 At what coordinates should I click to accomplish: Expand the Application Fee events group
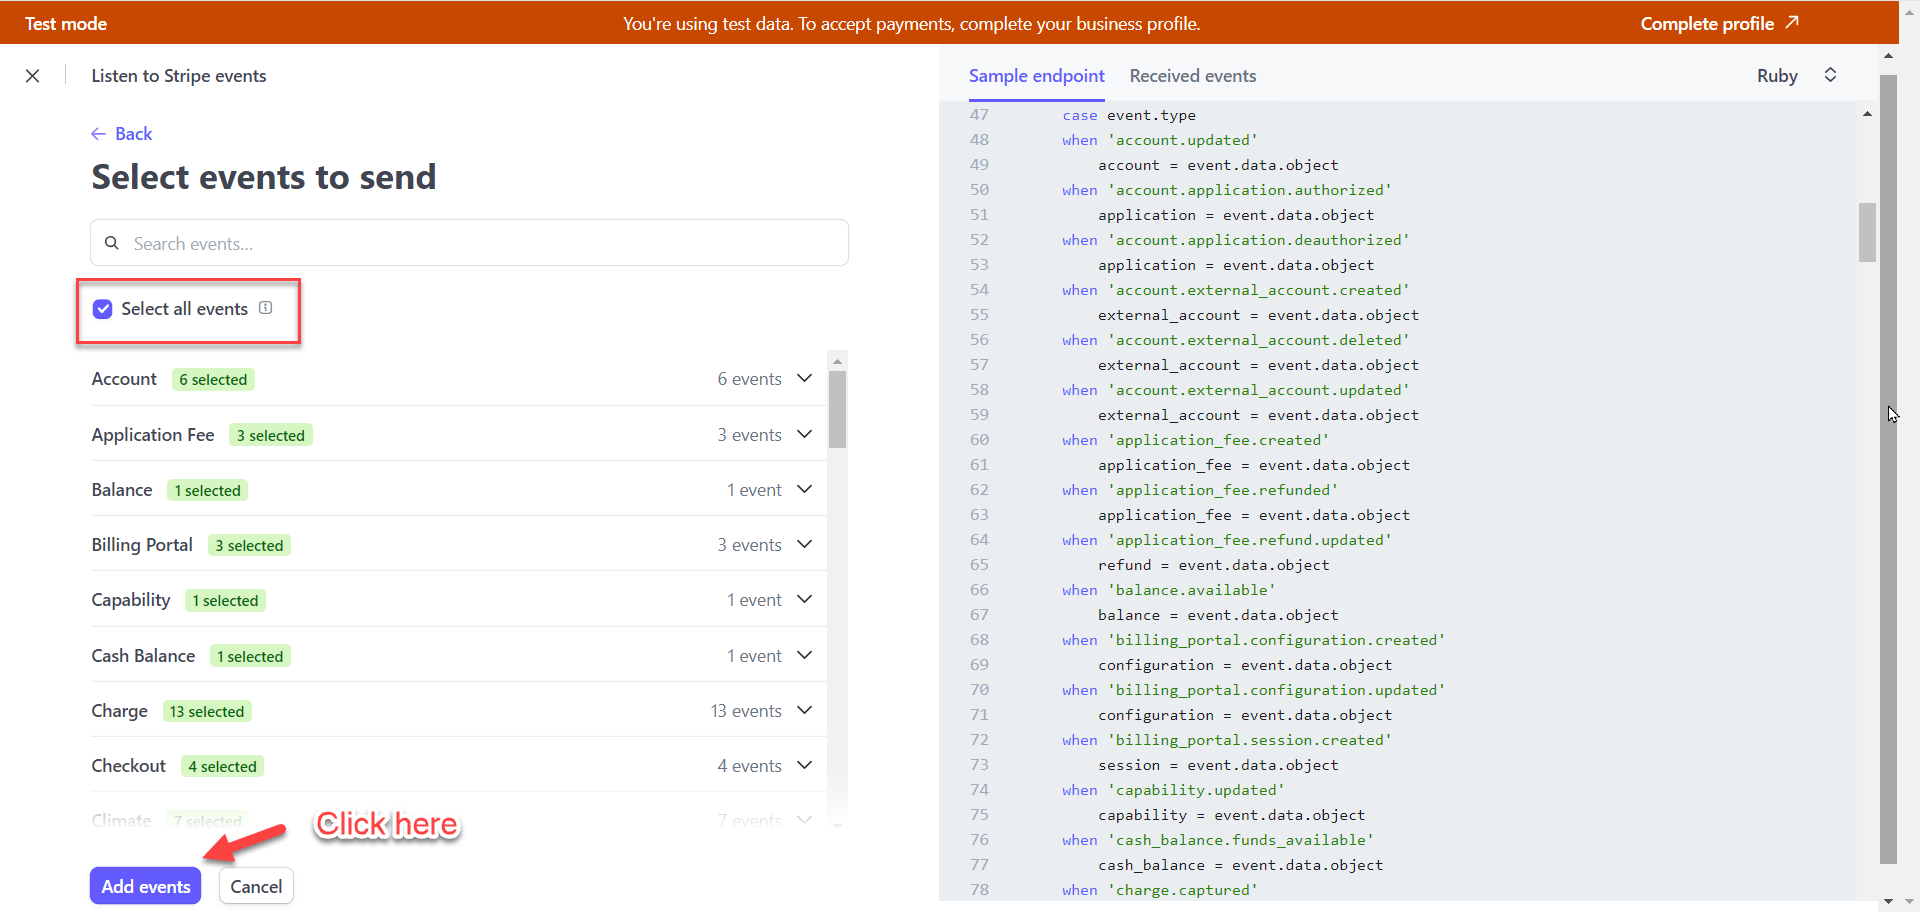pyautogui.click(x=805, y=435)
